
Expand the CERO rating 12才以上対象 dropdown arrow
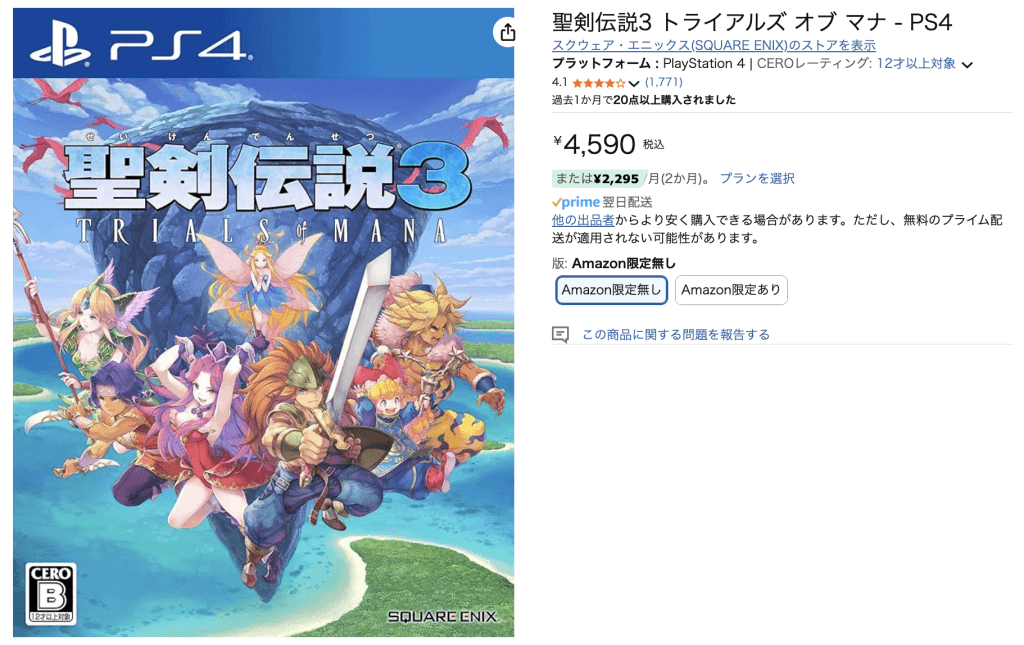967,65
